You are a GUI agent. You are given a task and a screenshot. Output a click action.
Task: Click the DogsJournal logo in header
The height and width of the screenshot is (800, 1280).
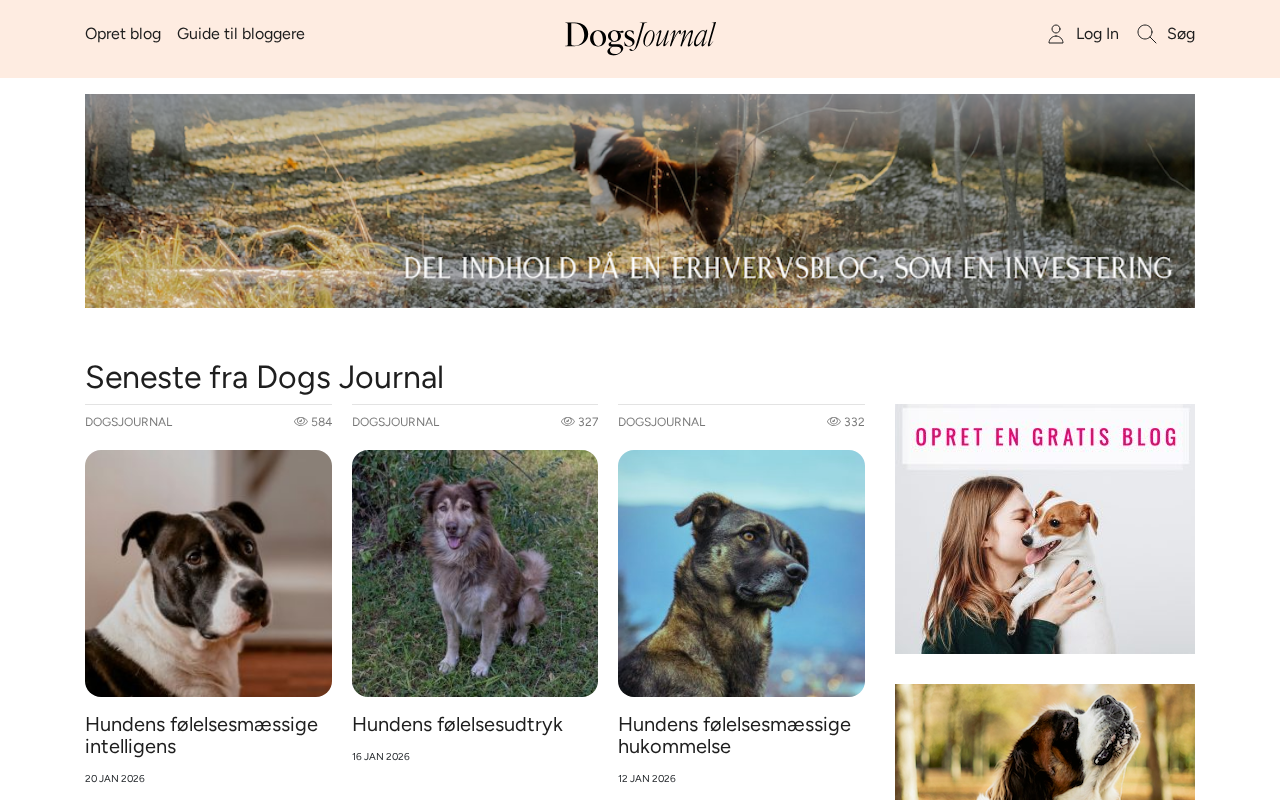[640, 38]
